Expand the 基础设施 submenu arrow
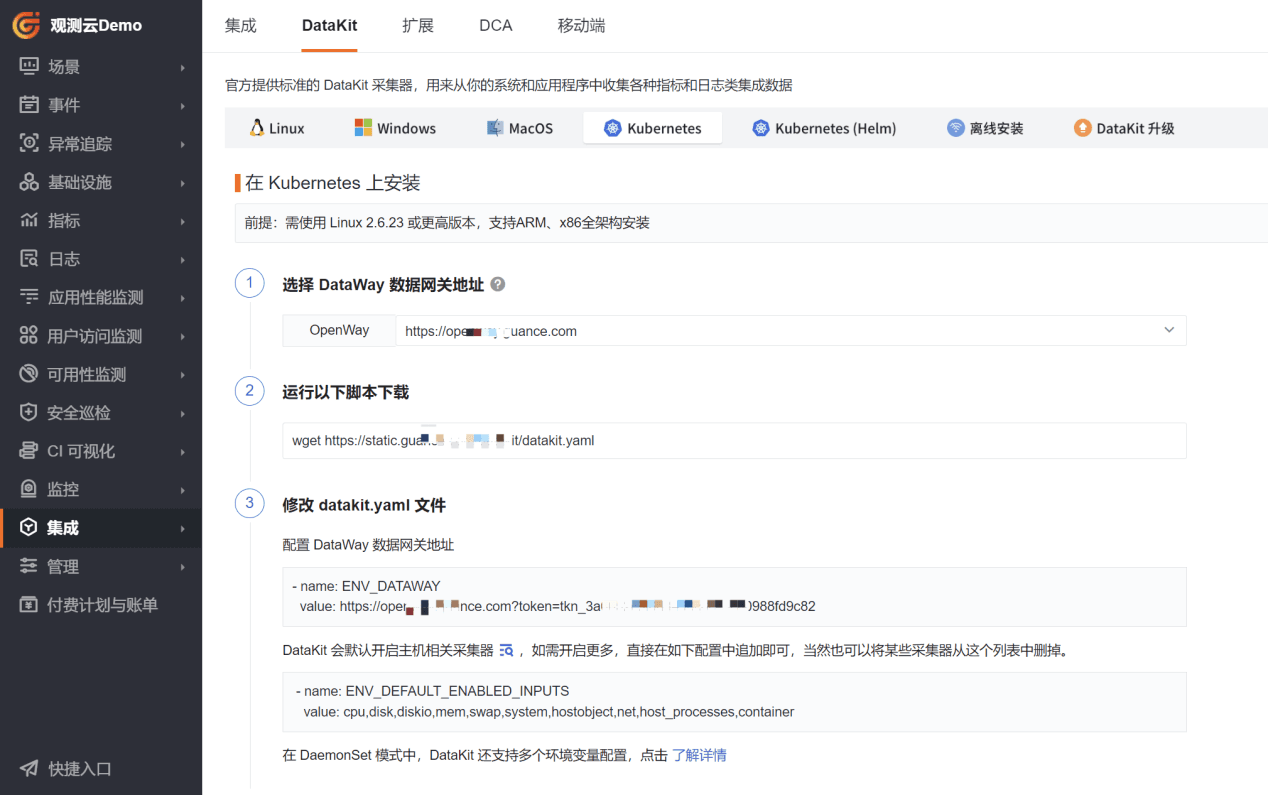1268x795 pixels. click(x=183, y=183)
